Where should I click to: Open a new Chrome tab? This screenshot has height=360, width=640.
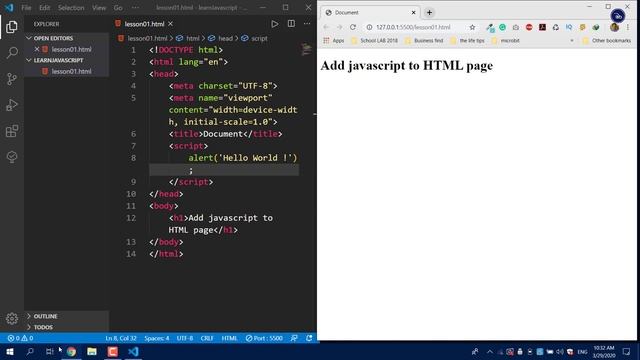click(x=429, y=13)
